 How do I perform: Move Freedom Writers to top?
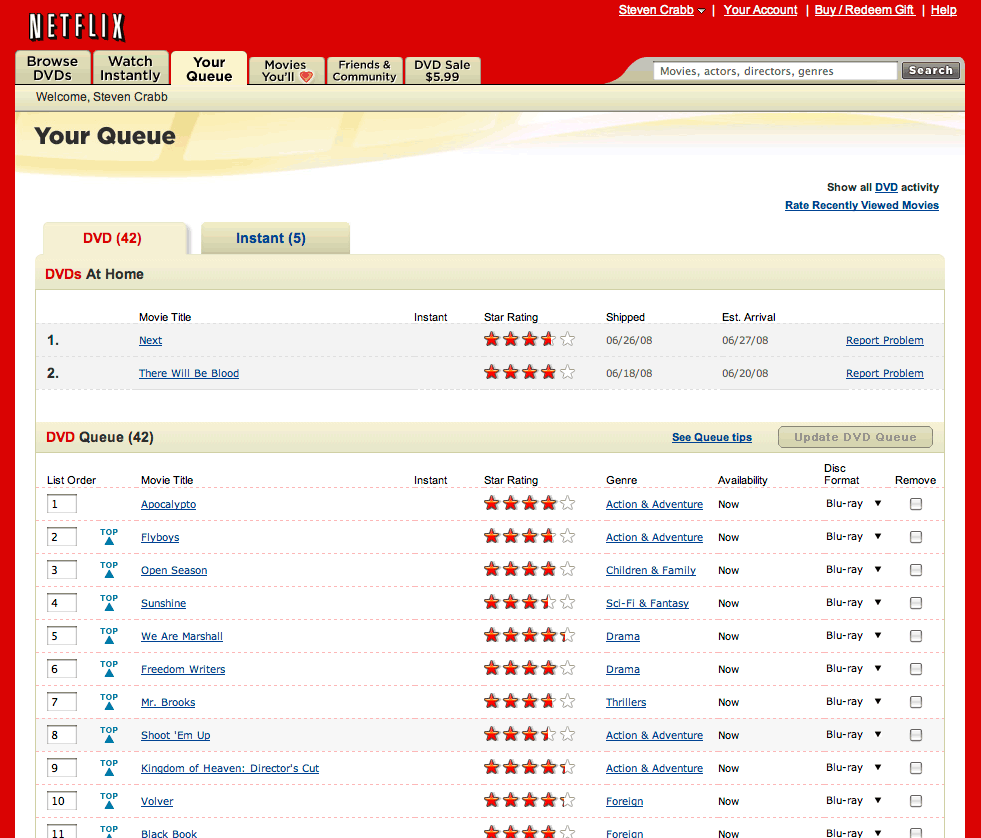pyautogui.click(x=109, y=668)
